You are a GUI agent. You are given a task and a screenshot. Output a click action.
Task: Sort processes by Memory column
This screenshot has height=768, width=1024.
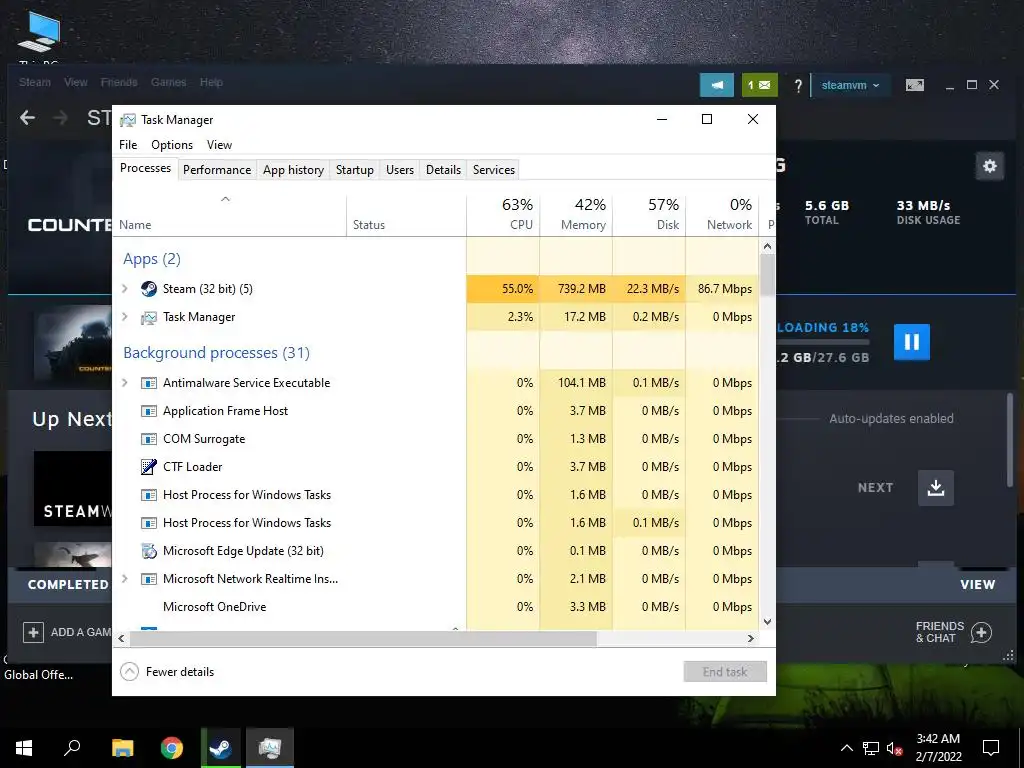pos(576,215)
